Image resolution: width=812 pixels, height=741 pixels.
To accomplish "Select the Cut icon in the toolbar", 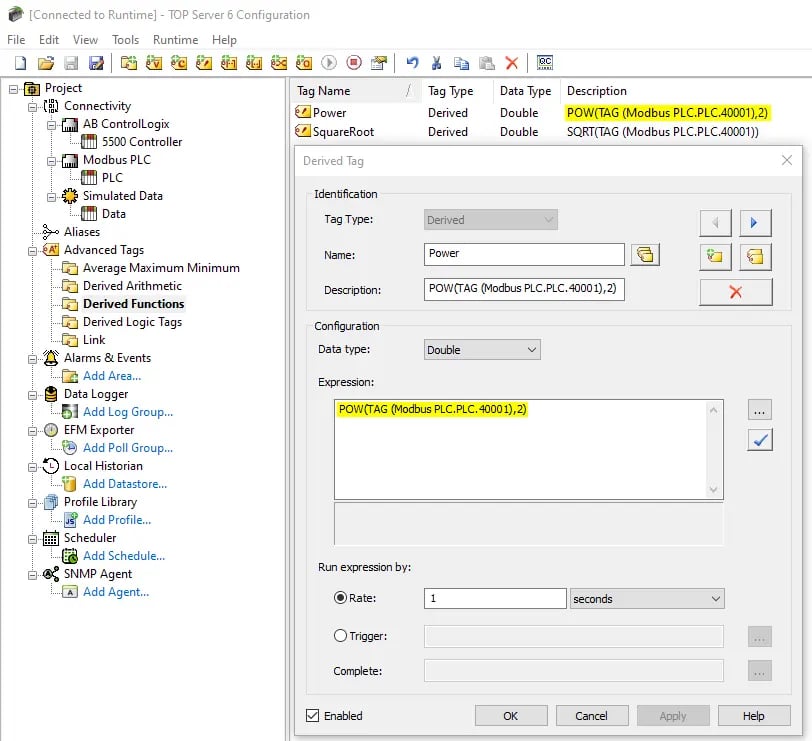I will tap(437, 62).
